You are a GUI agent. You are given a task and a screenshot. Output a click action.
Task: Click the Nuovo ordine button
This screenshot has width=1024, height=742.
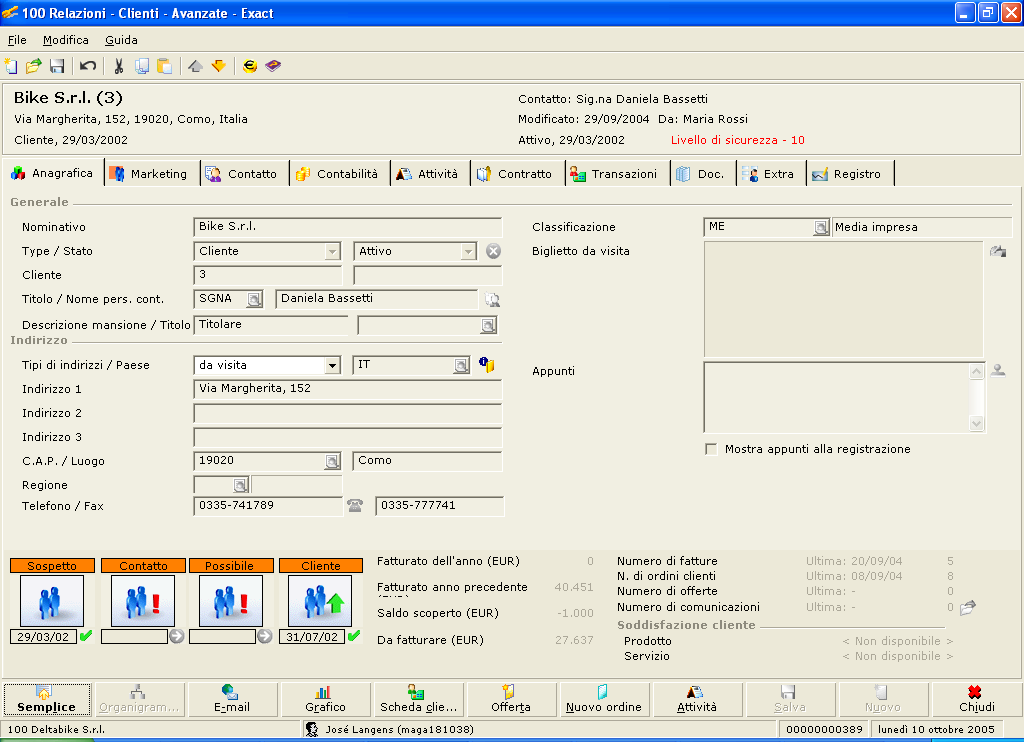point(603,699)
